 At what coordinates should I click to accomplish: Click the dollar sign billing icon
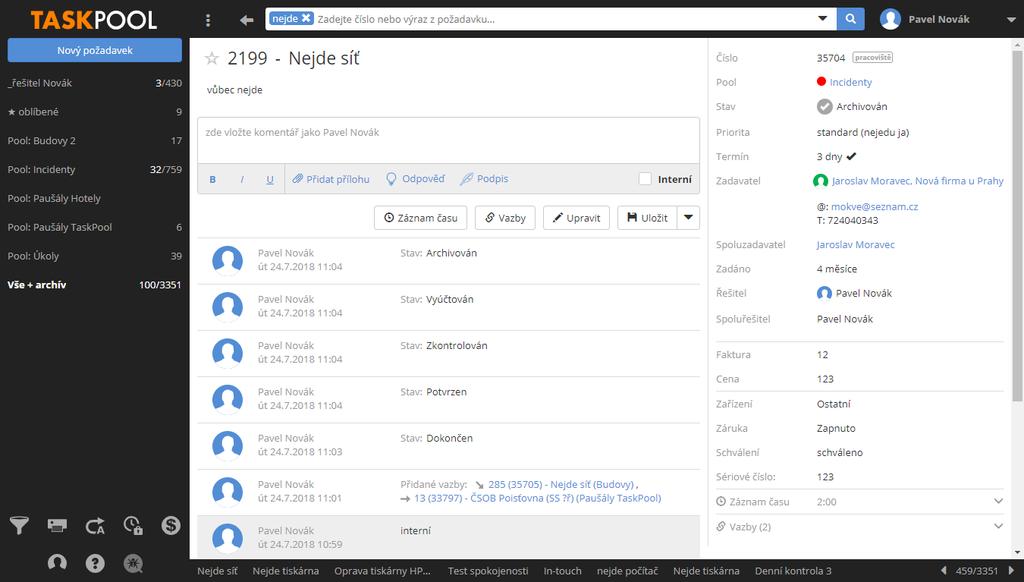tap(170, 525)
